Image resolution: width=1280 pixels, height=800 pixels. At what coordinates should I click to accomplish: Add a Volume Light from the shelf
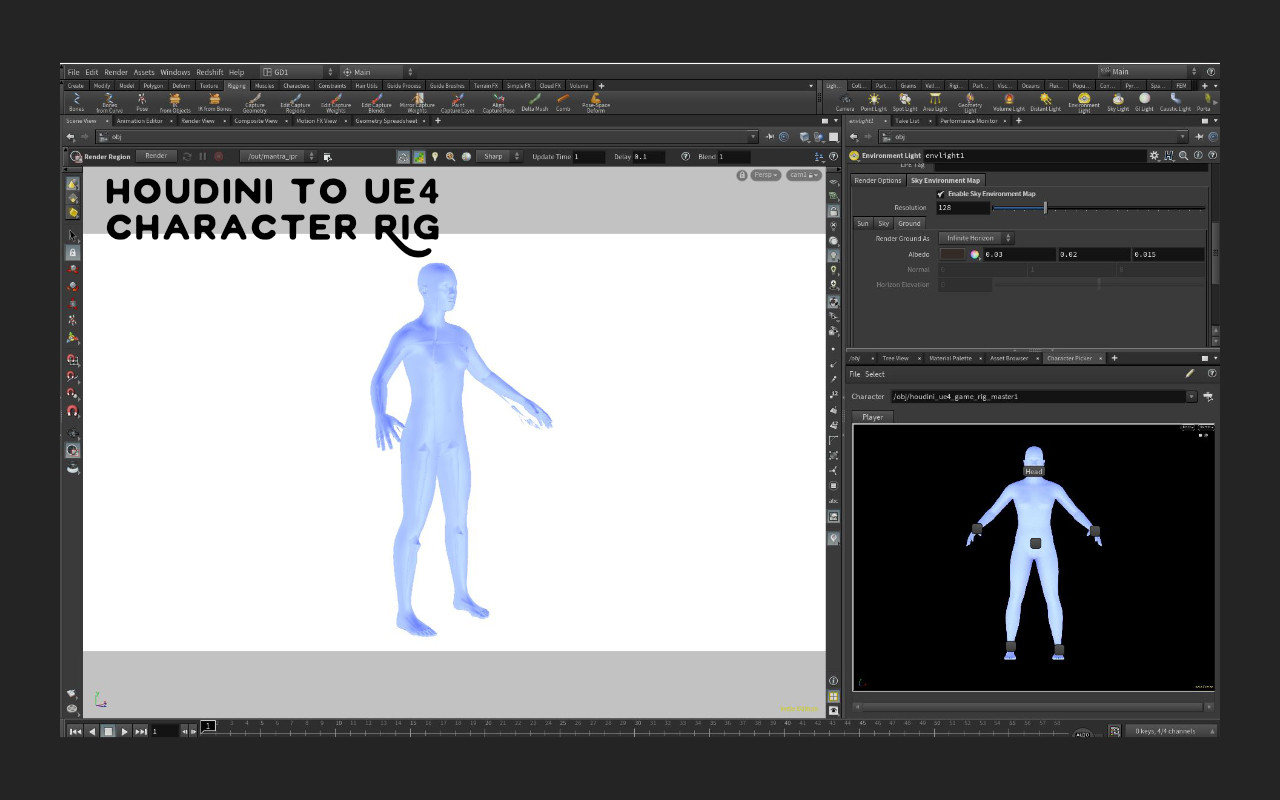coord(1008,102)
